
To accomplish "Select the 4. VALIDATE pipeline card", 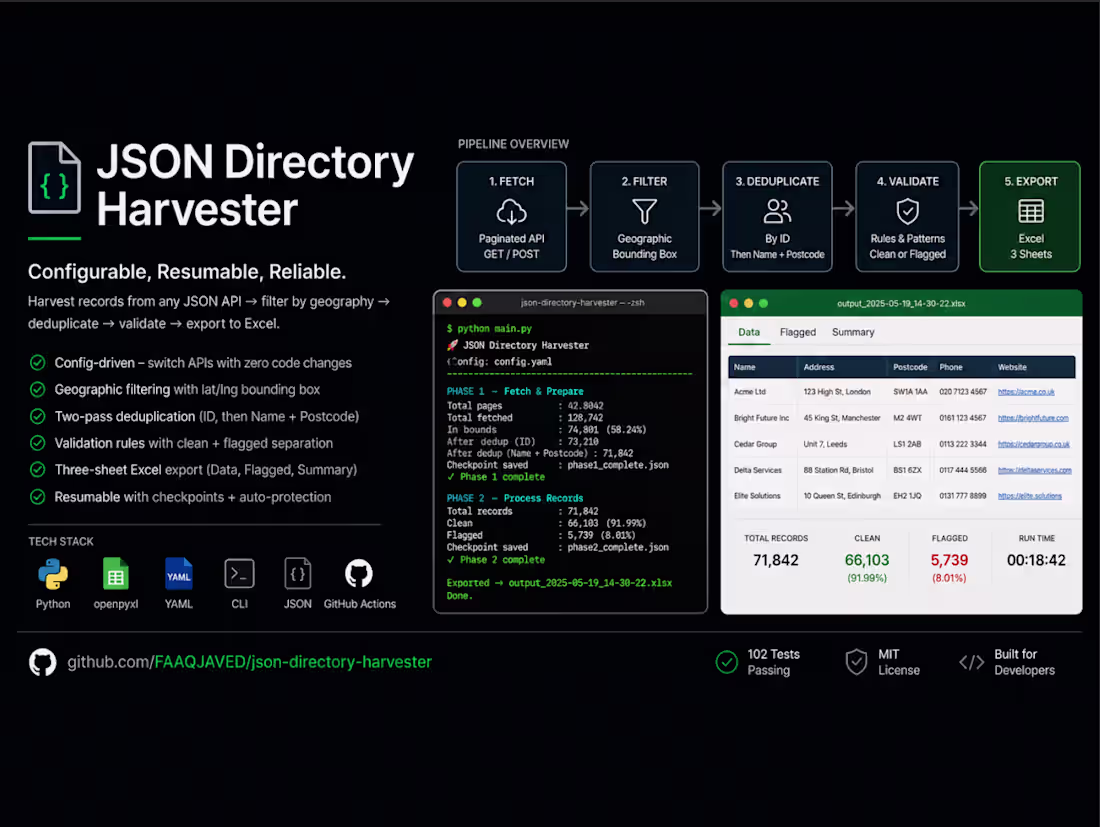I will (x=907, y=217).
